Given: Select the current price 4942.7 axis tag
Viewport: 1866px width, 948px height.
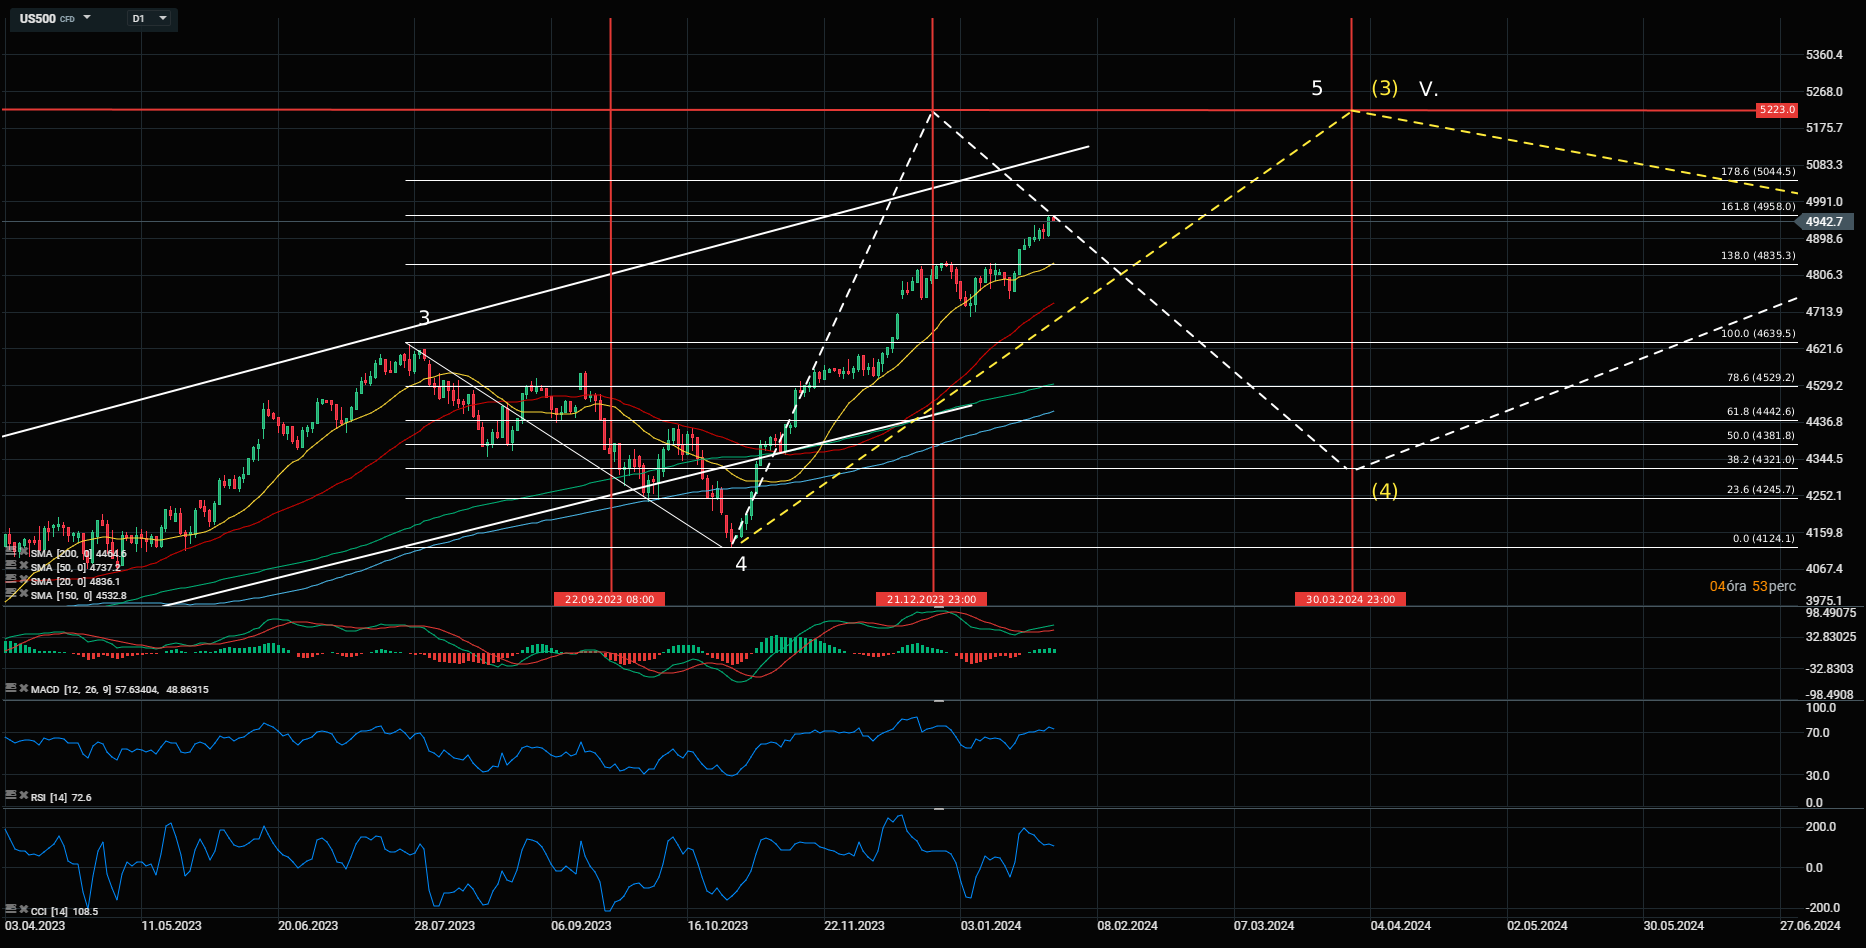Looking at the screenshot, I should [x=1825, y=222].
